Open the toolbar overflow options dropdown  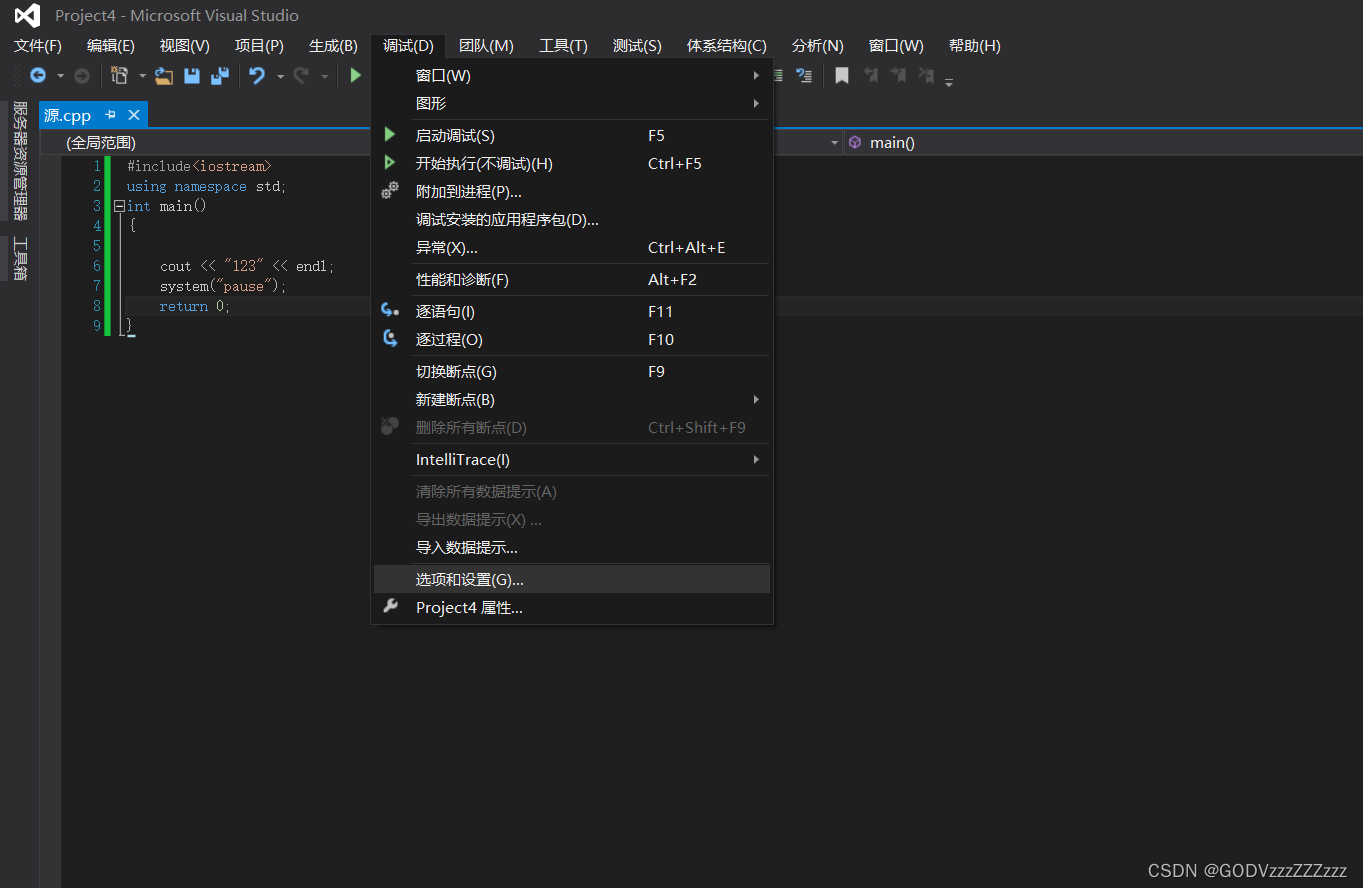click(x=949, y=81)
